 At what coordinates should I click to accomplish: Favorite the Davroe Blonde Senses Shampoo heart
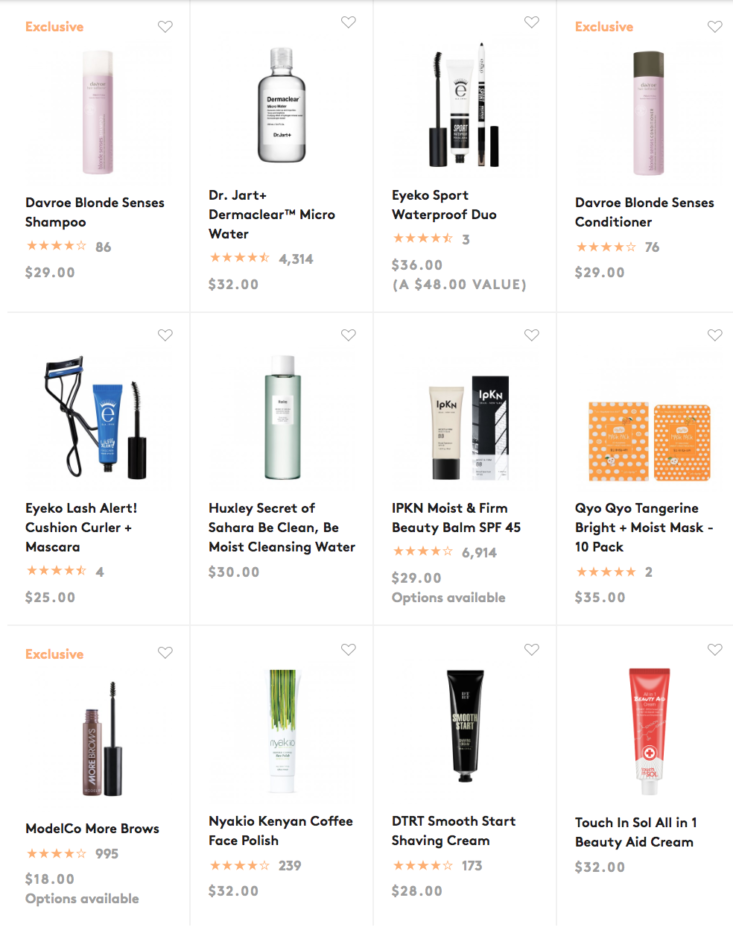click(x=165, y=26)
